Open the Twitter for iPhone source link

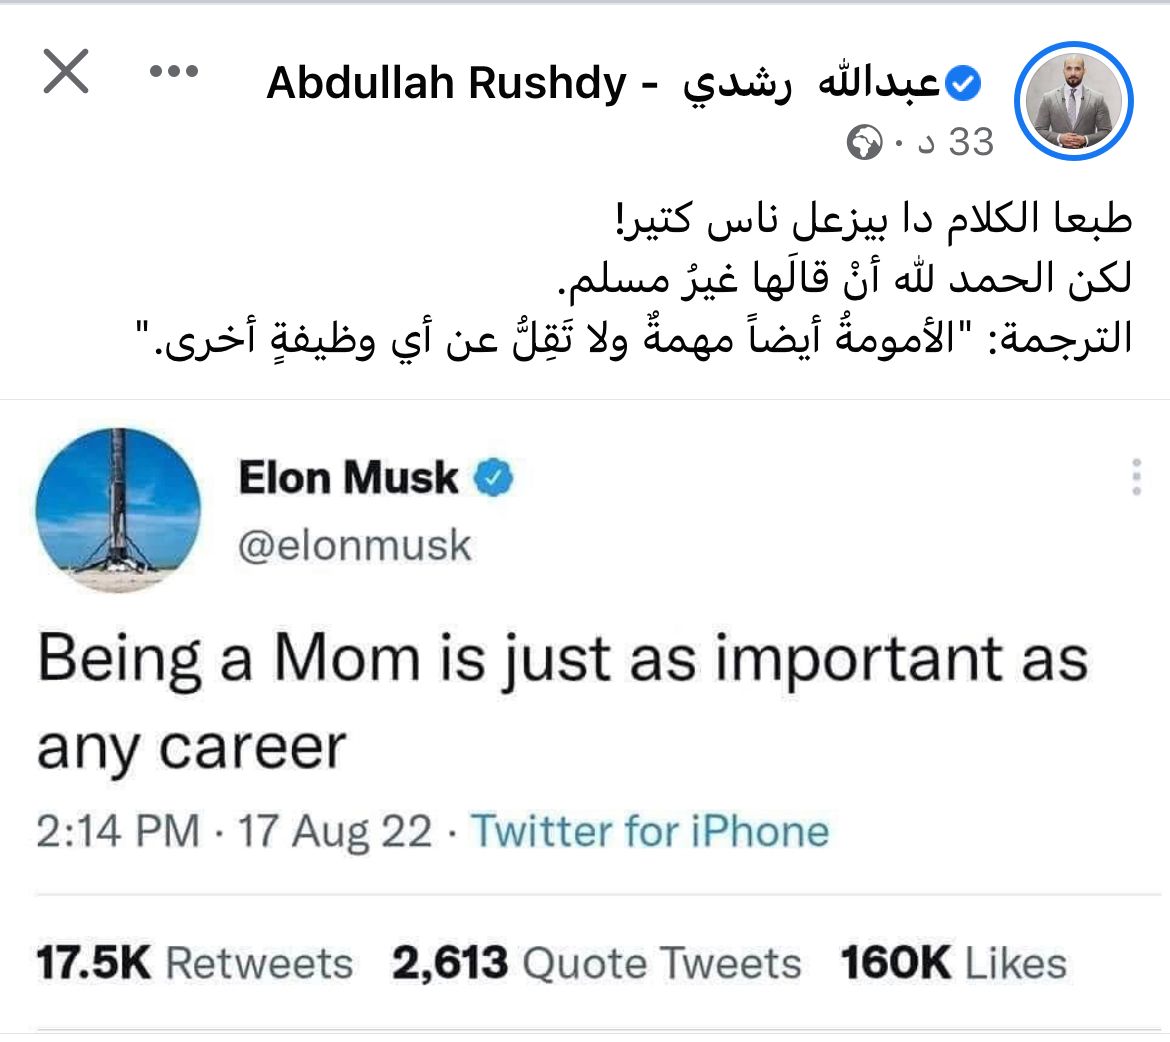click(x=650, y=832)
